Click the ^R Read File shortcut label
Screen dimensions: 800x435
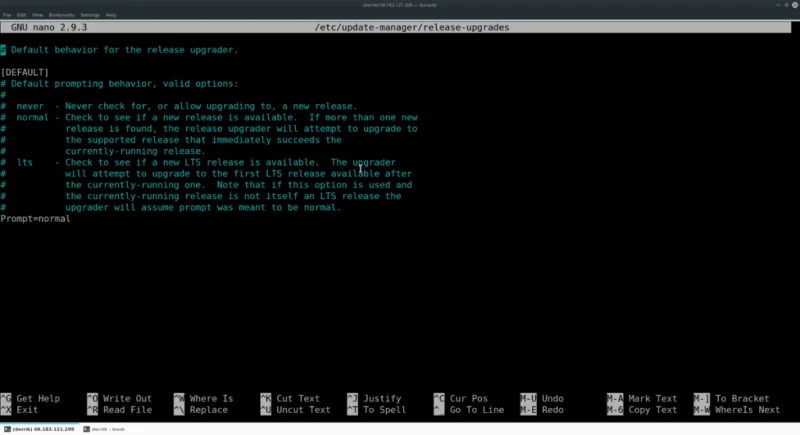tap(119, 410)
